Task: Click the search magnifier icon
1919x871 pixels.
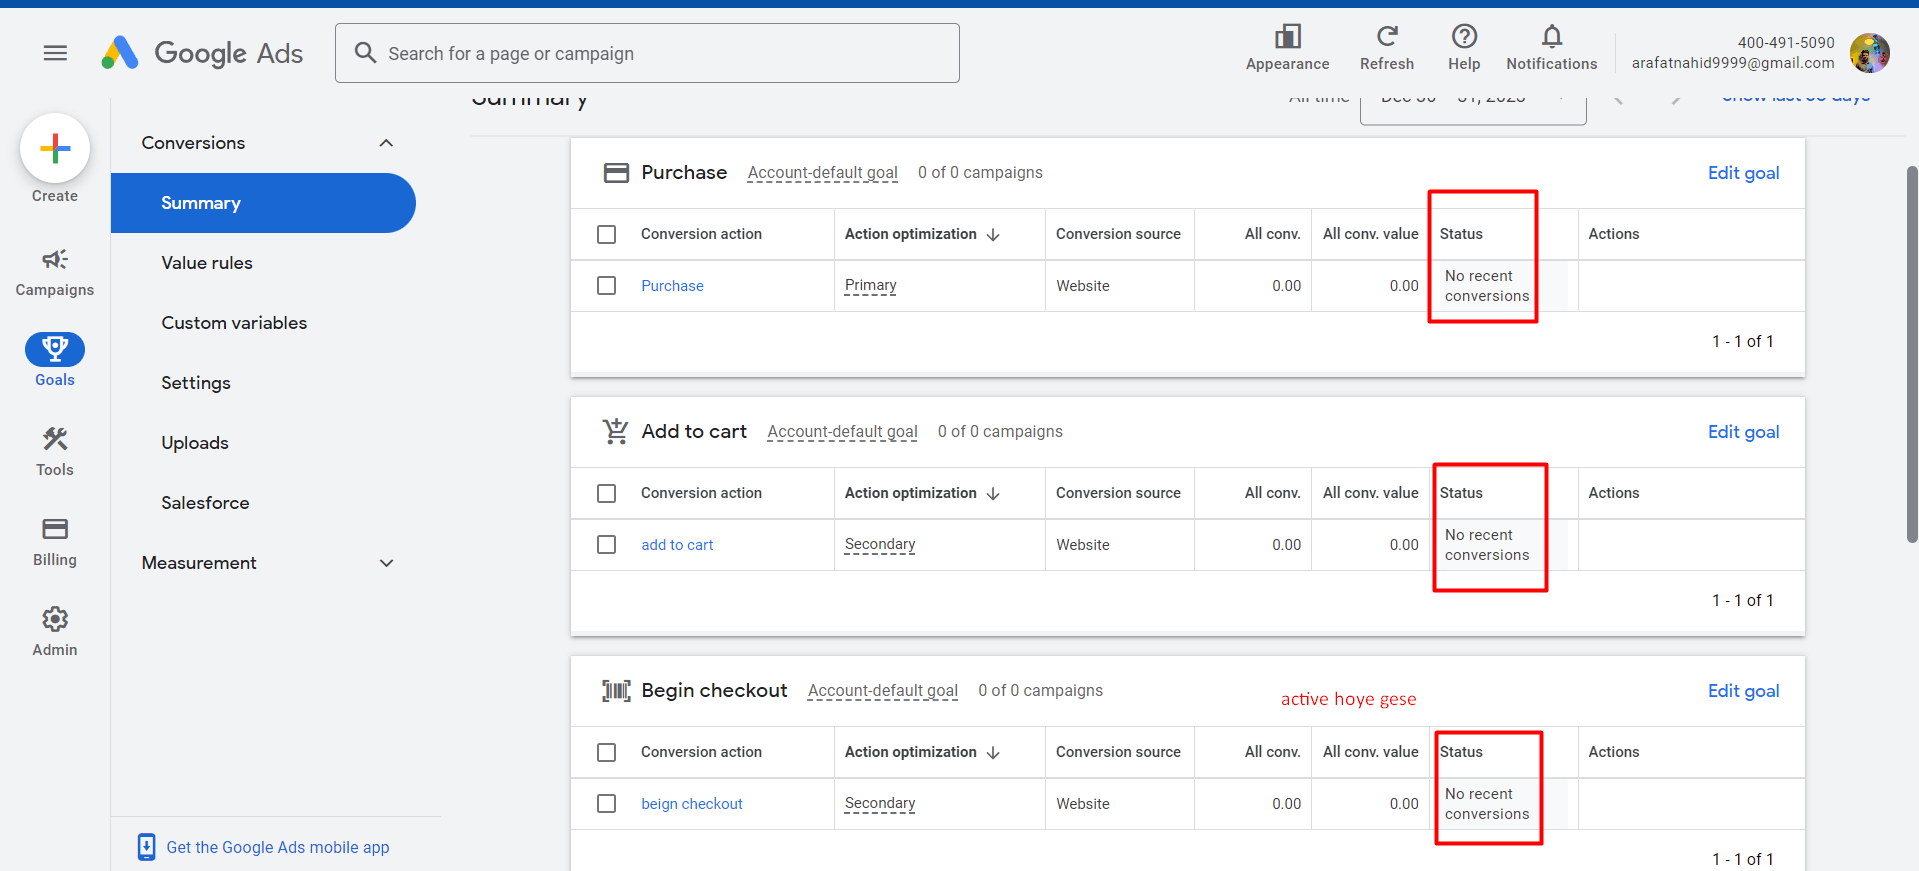Action: point(365,53)
